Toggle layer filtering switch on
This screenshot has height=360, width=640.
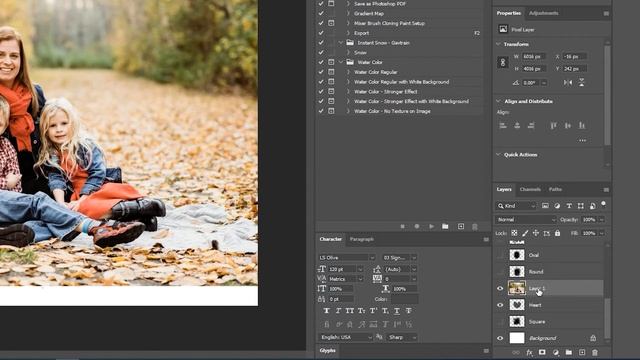point(603,204)
